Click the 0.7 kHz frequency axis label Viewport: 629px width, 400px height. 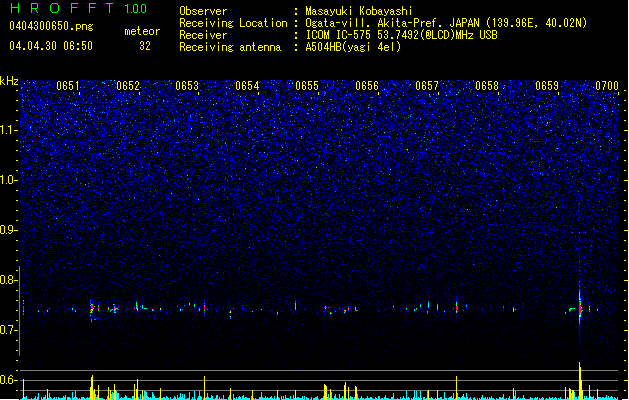[9, 330]
